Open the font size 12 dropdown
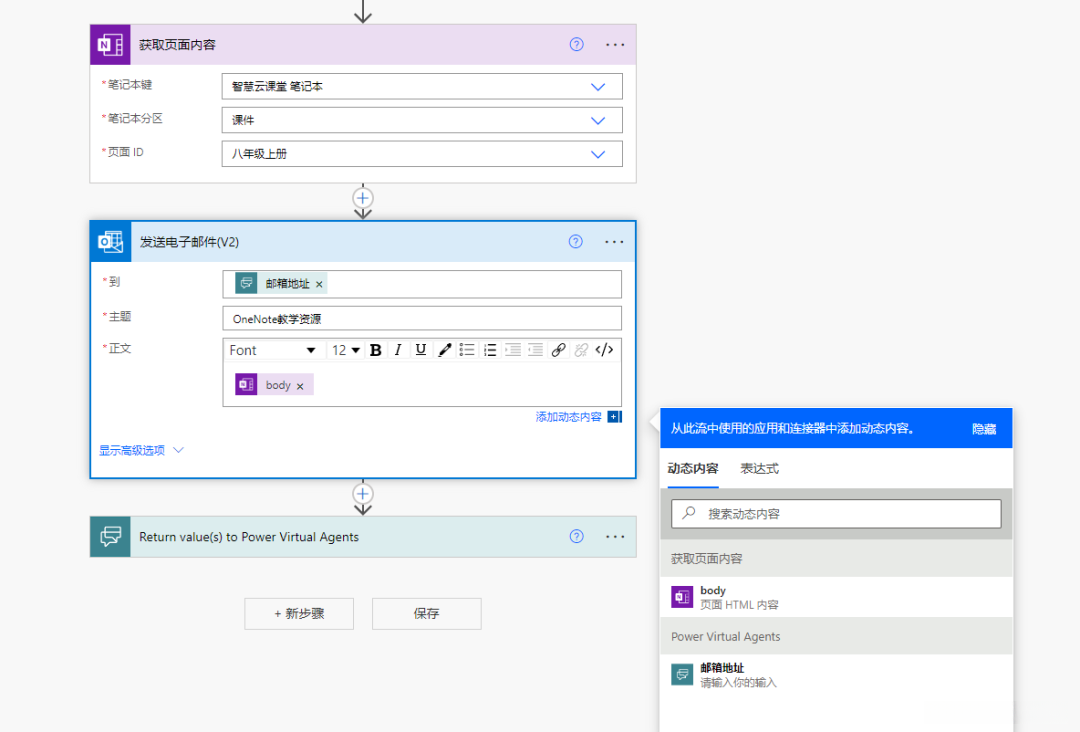Screen dimensions: 1080x732 point(346,351)
